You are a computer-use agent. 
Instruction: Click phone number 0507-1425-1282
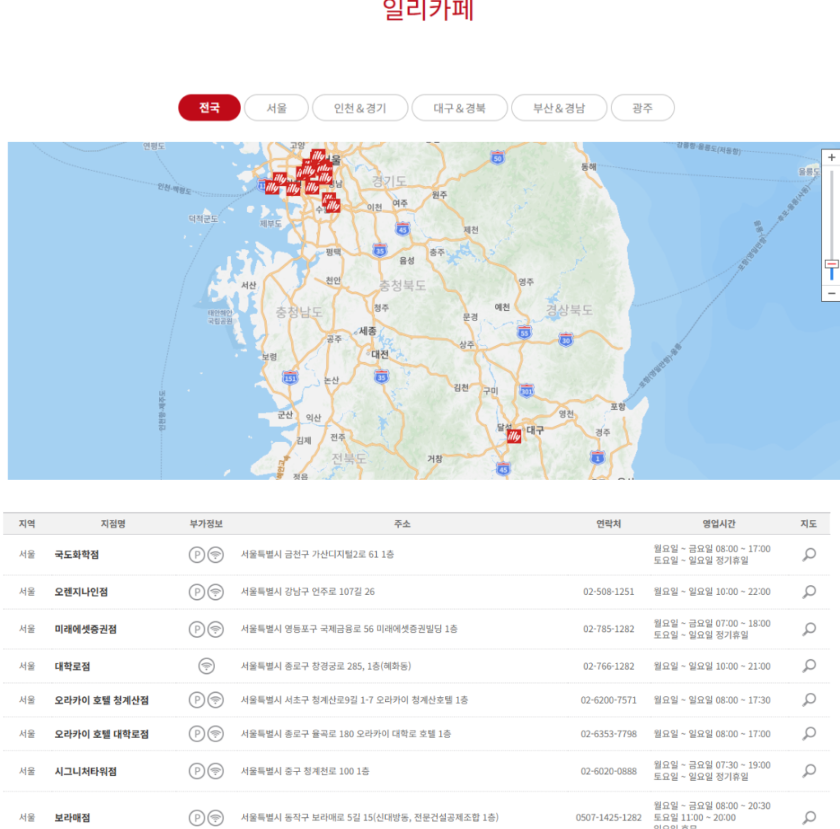point(609,818)
